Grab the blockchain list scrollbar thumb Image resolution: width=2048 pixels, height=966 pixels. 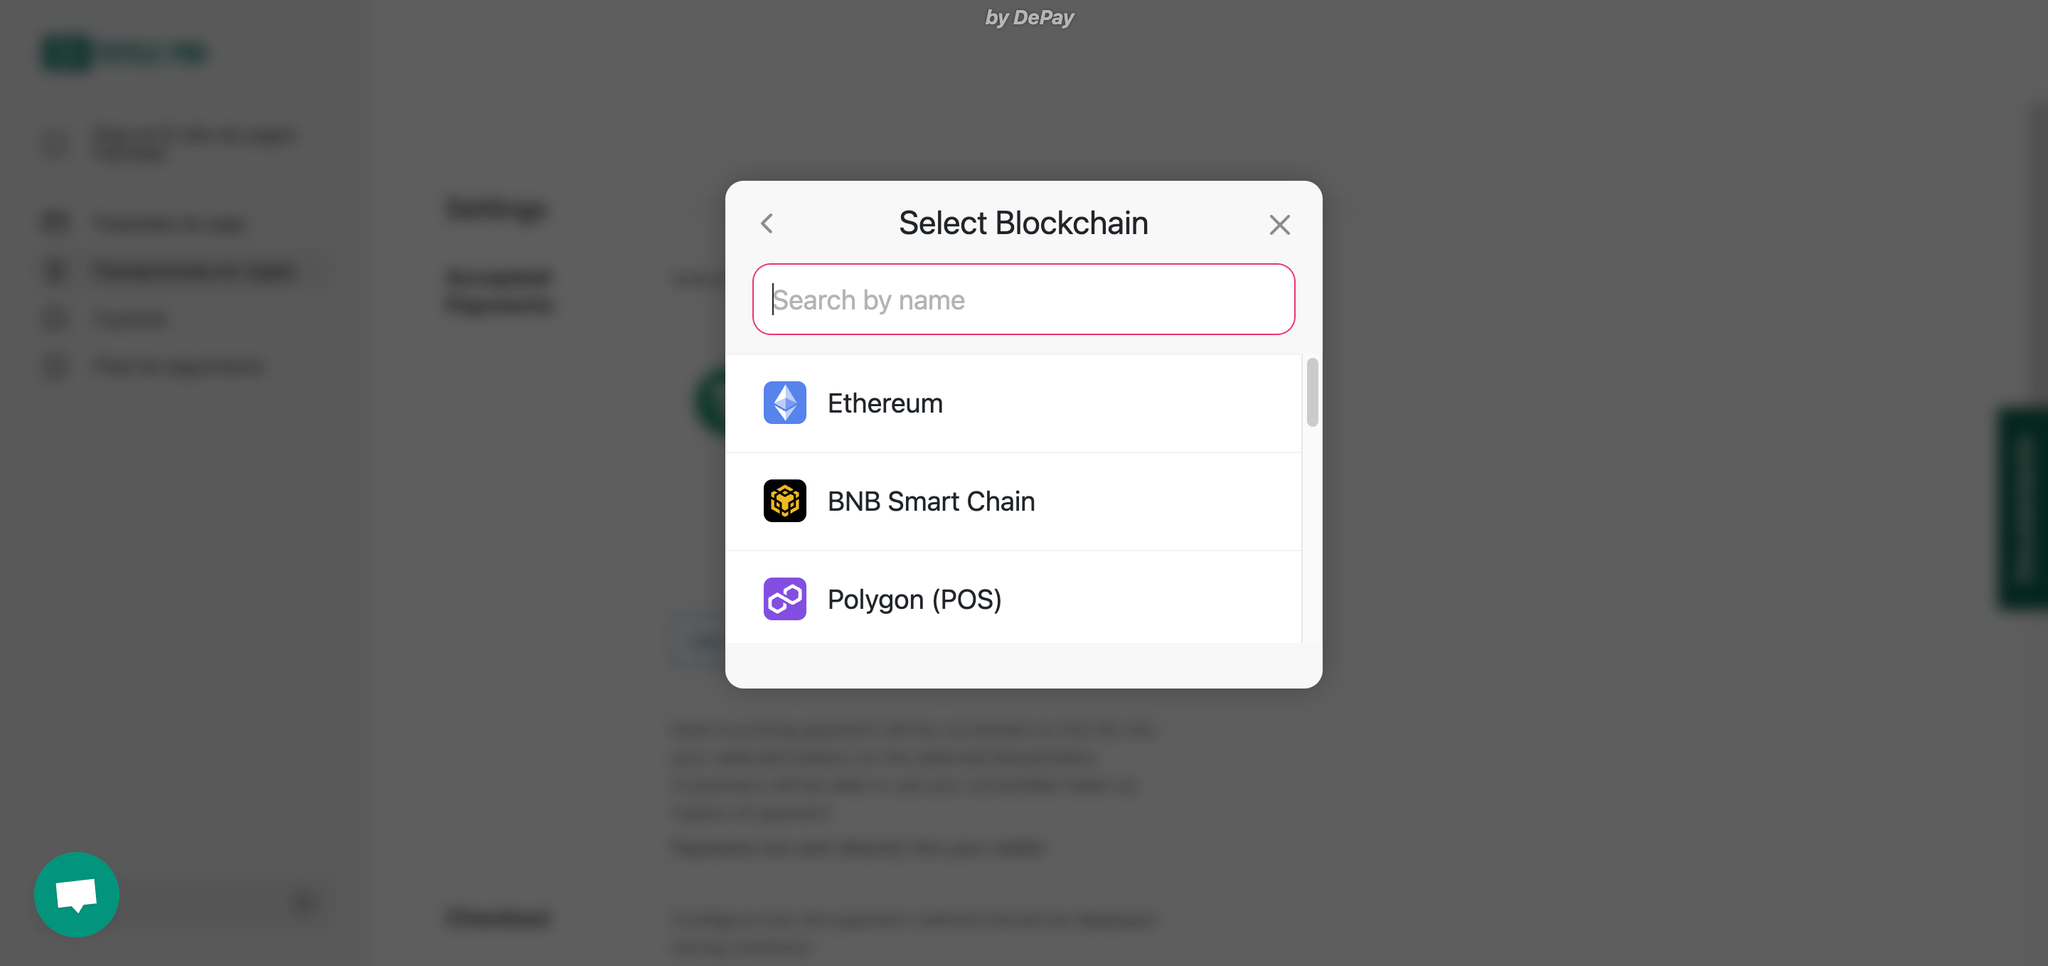coord(1312,392)
